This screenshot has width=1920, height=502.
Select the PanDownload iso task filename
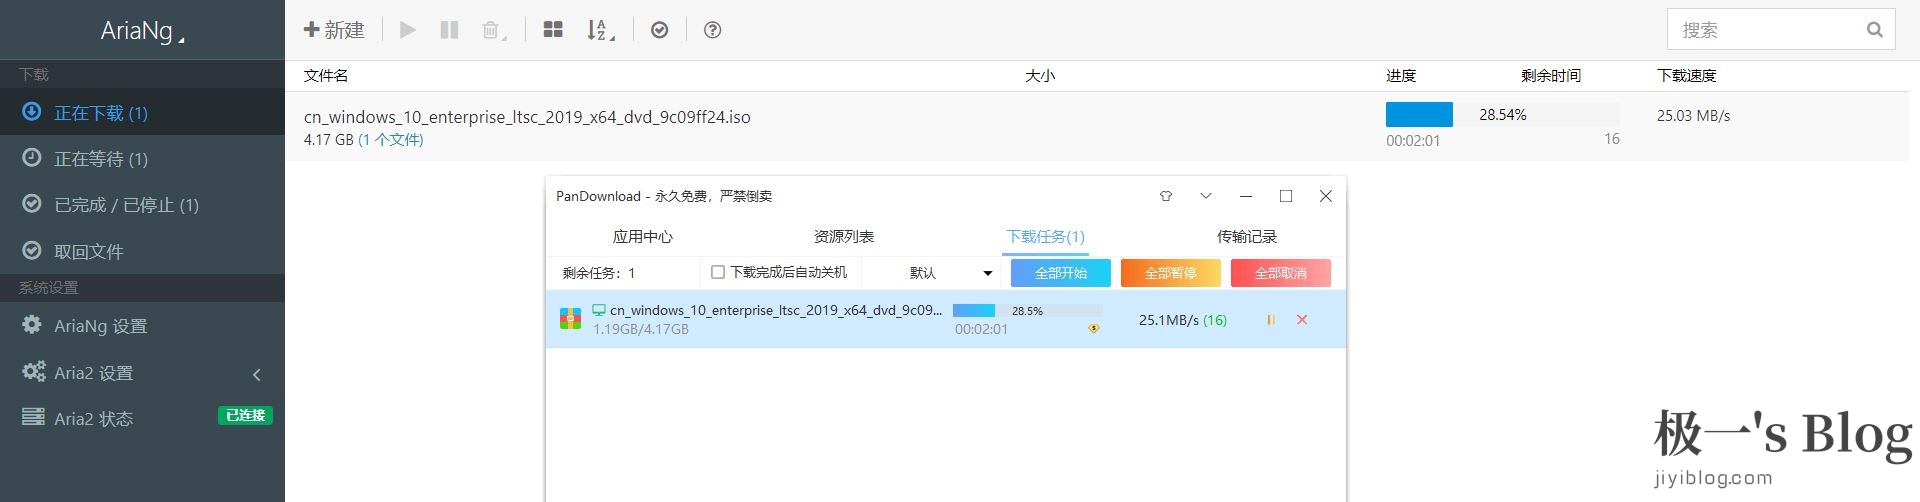(x=776, y=310)
